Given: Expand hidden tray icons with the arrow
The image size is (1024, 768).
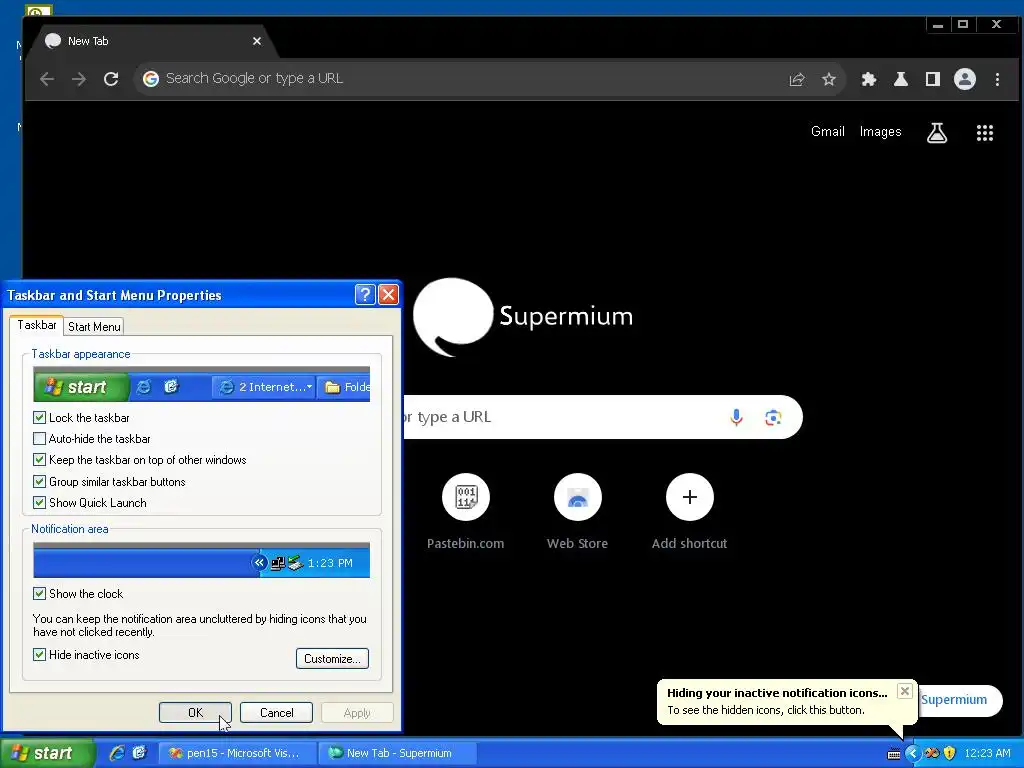Looking at the screenshot, I should coord(912,754).
